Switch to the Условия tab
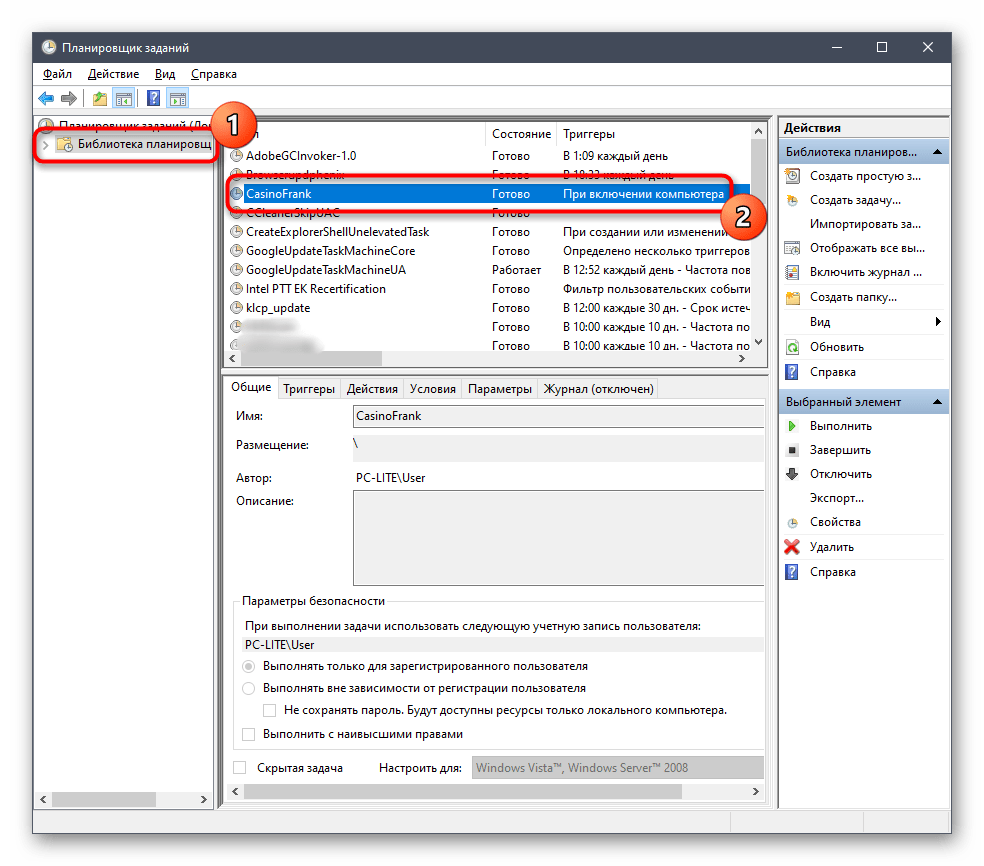Viewport: 984px width, 866px height. tap(433, 389)
